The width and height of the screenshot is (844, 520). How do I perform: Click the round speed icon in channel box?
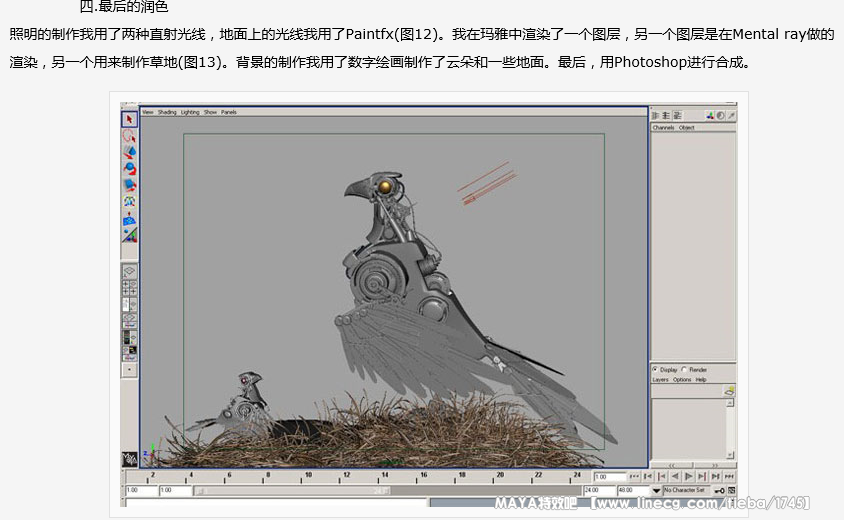click(721, 116)
